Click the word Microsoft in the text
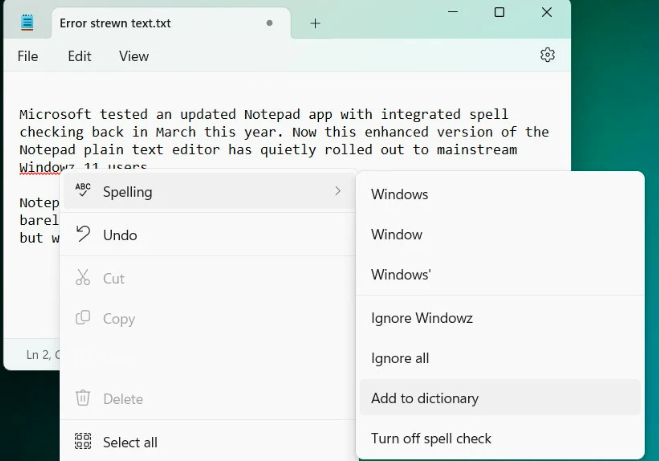This screenshot has height=461, width=659. click(55, 114)
